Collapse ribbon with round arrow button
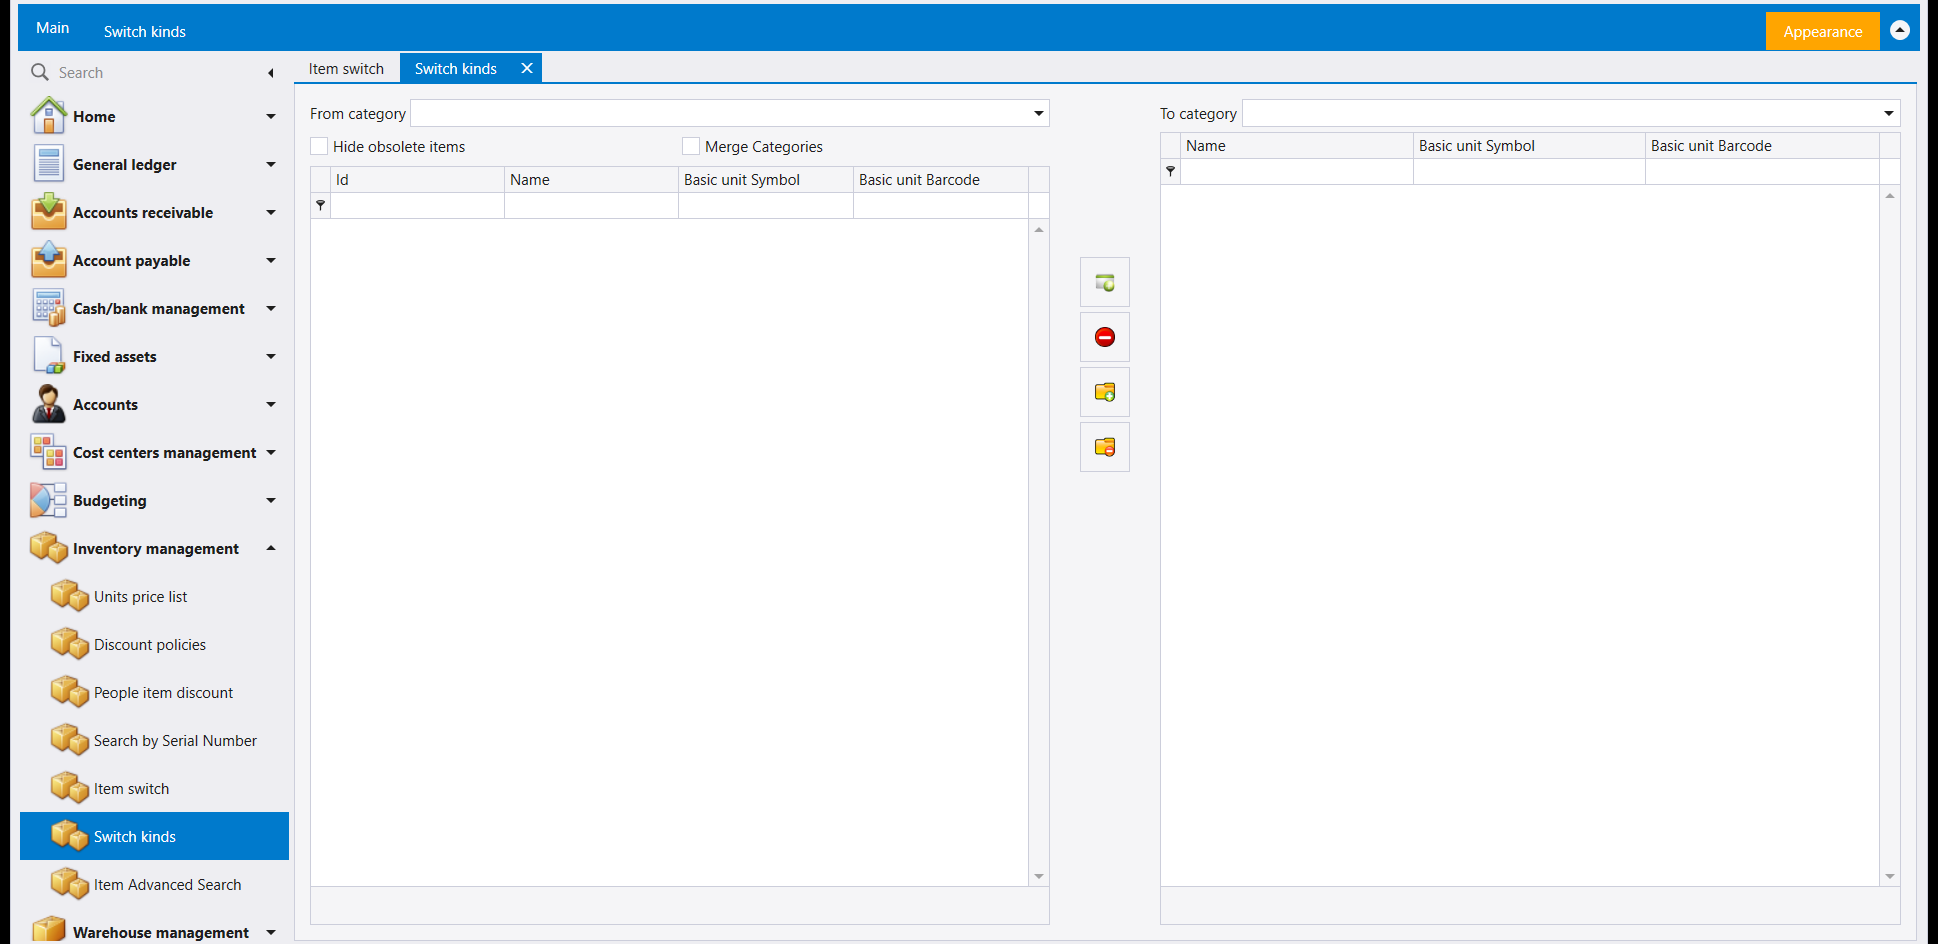The image size is (1938, 944). click(x=1900, y=30)
